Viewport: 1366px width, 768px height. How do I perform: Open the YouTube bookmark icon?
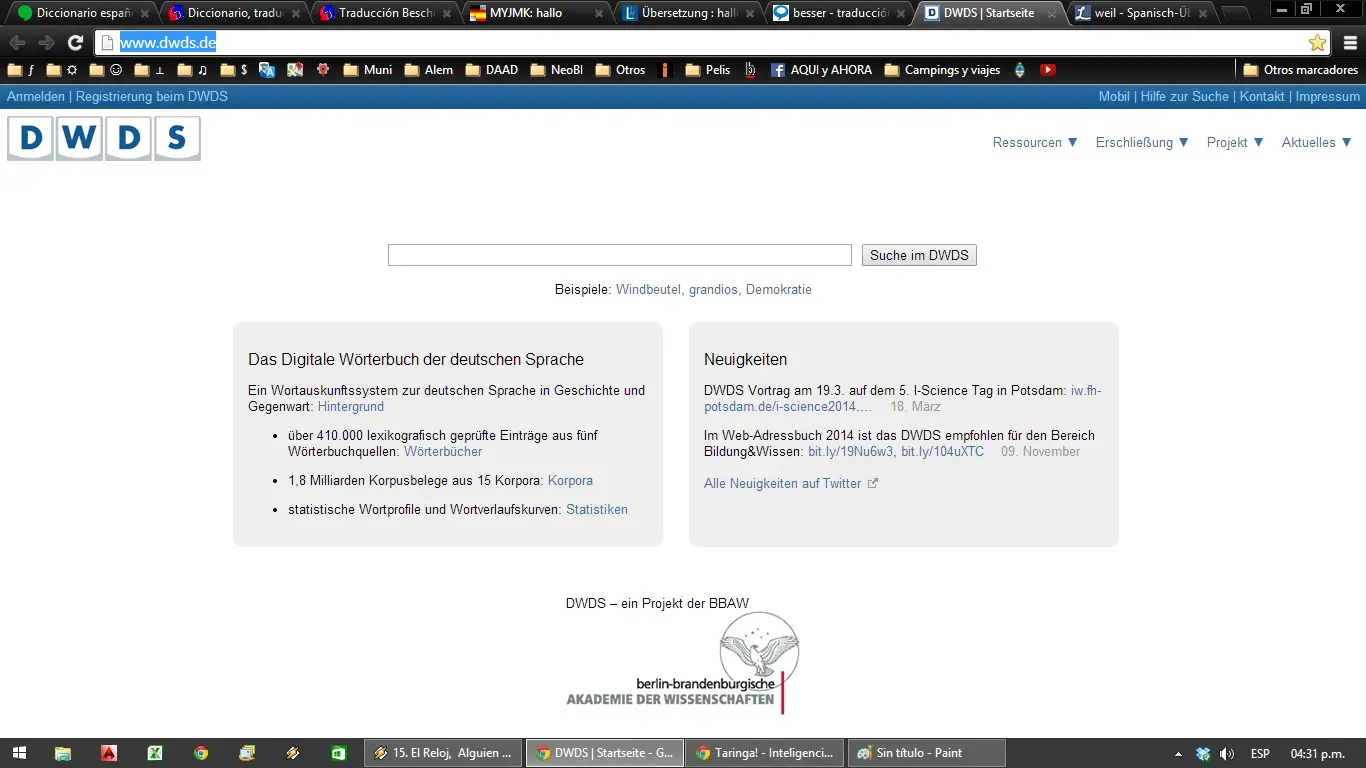coord(1048,70)
